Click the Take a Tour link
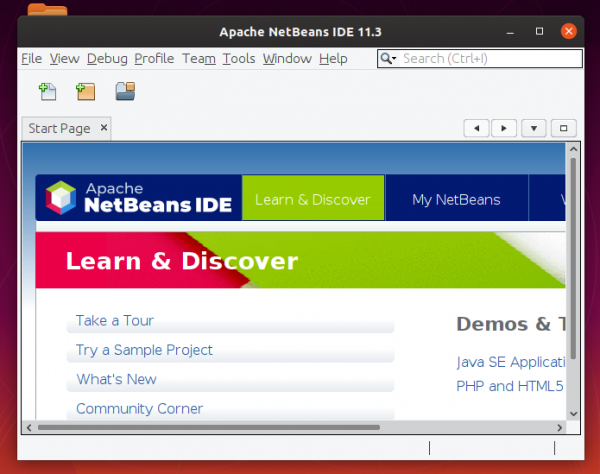 115,321
